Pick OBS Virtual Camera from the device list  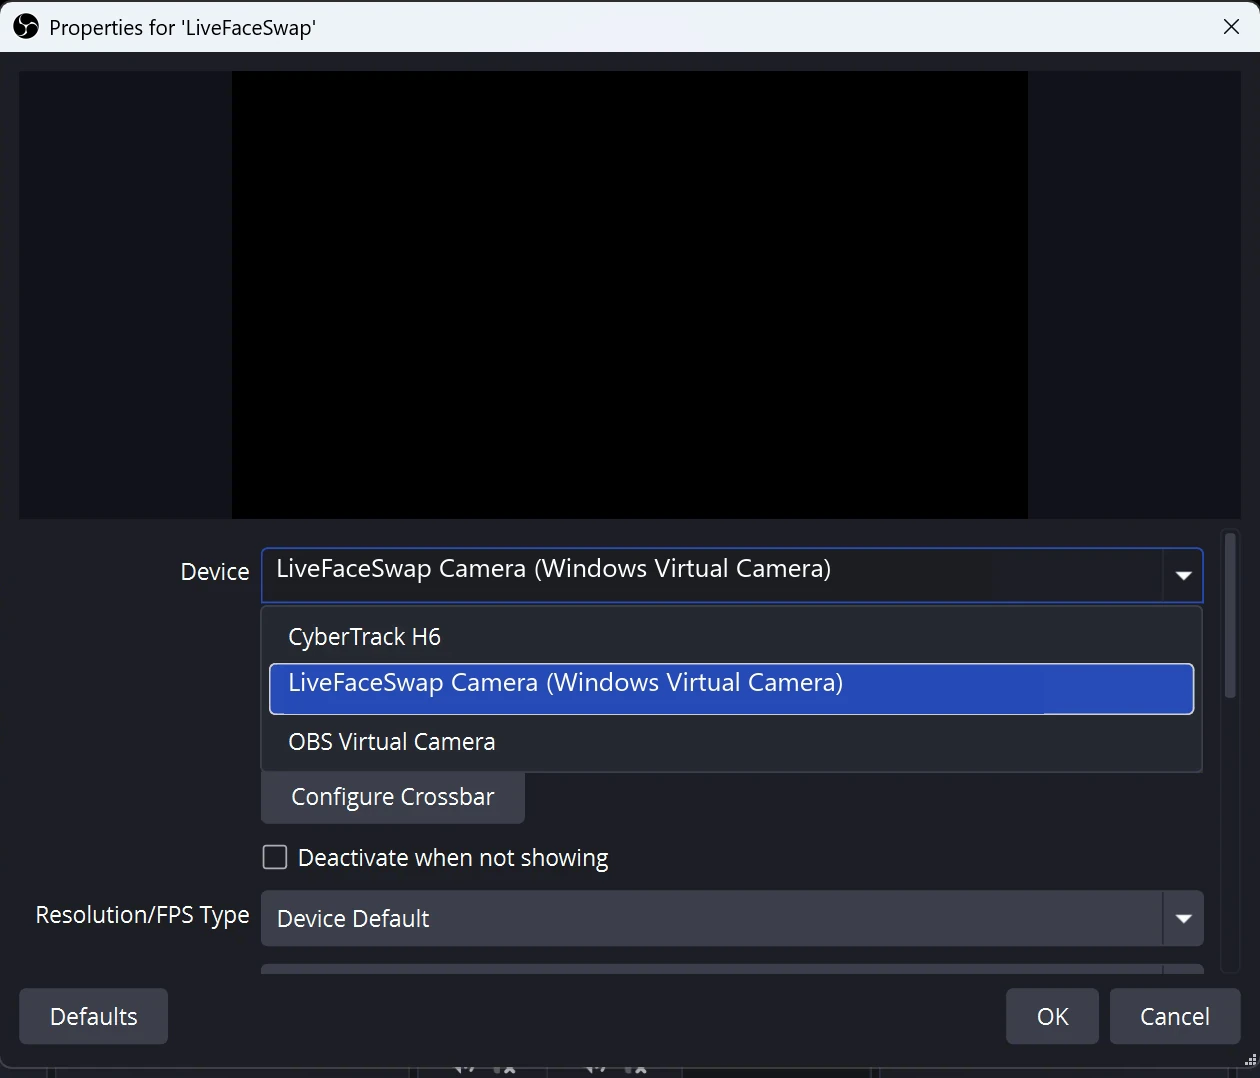tap(731, 742)
